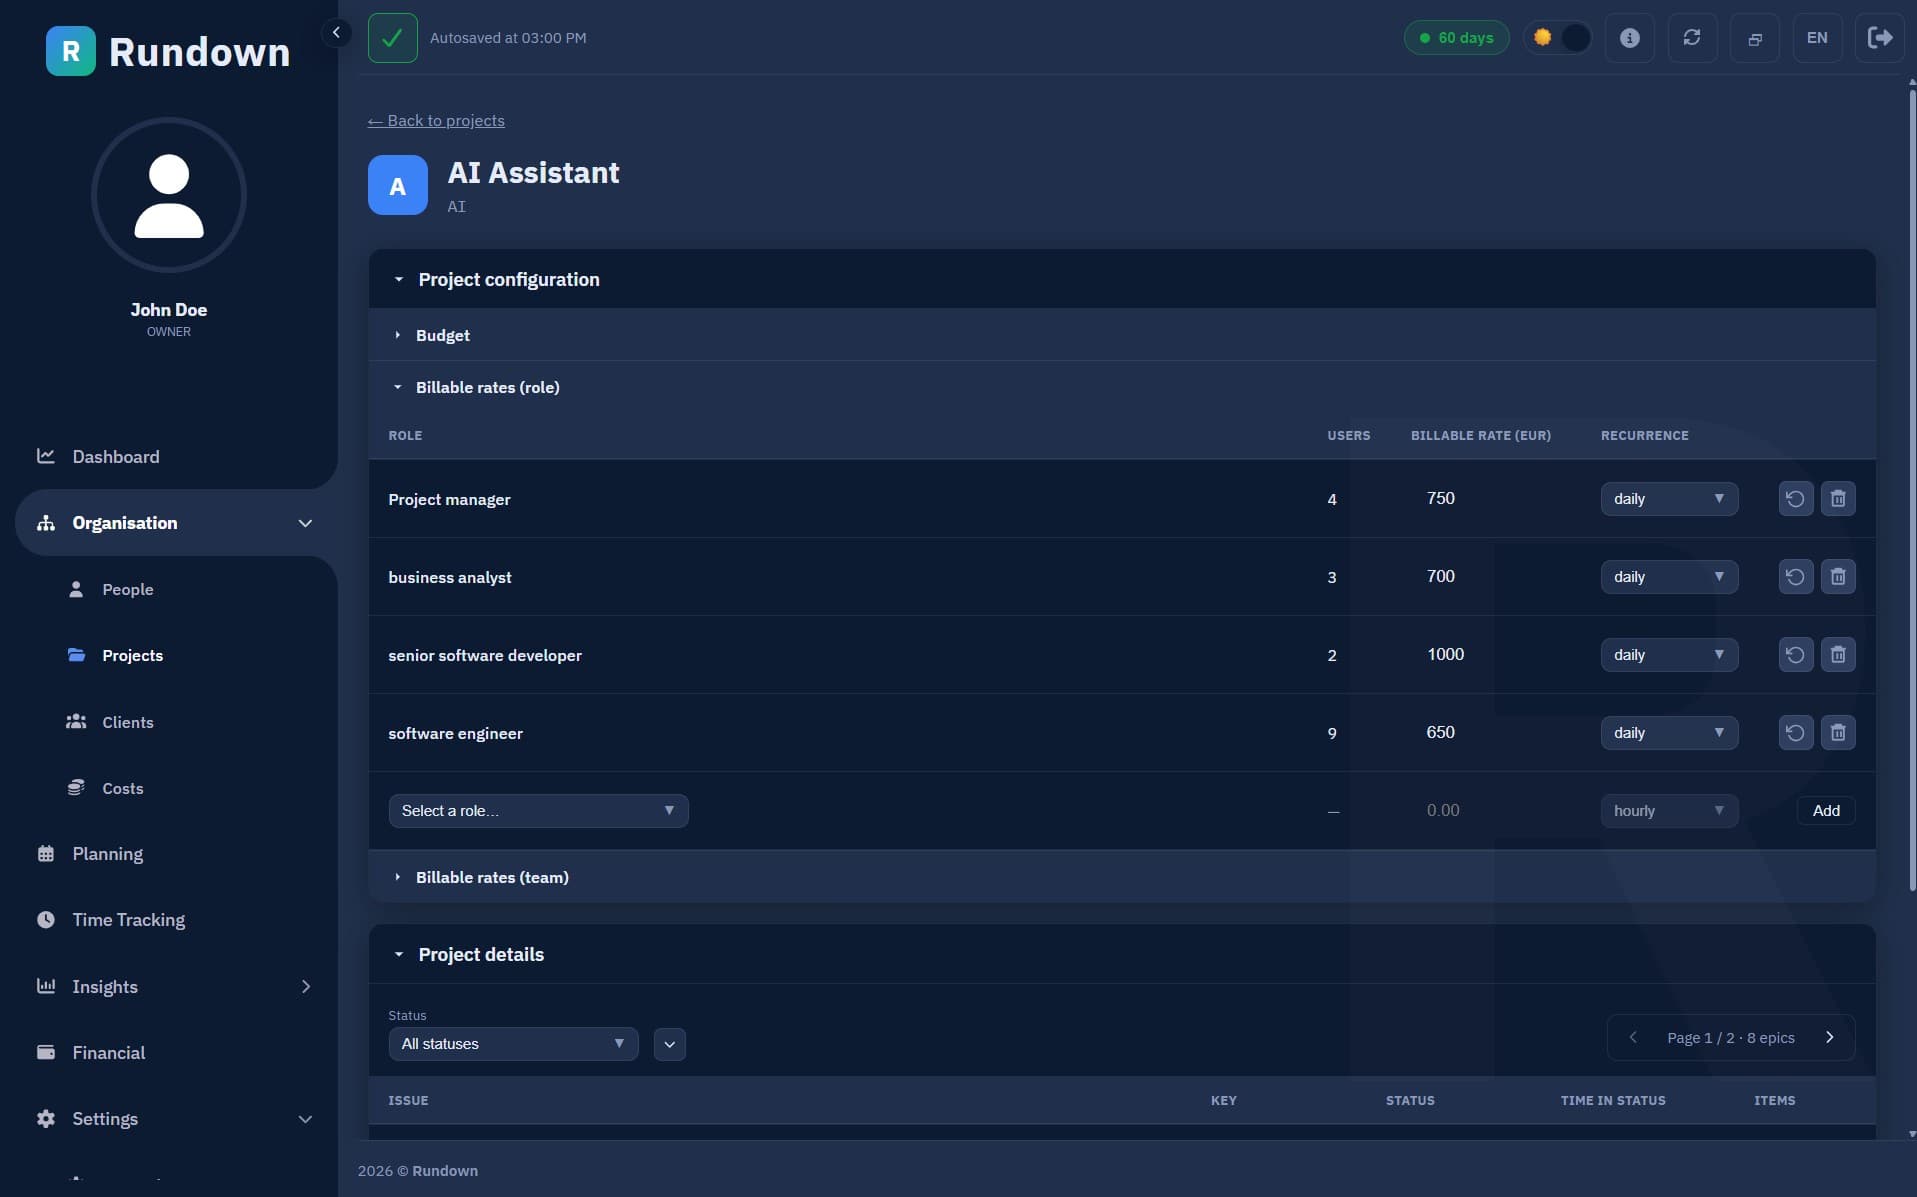The height and width of the screenshot is (1197, 1917).
Task: Open the All statuses dropdown
Action: click(513, 1044)
